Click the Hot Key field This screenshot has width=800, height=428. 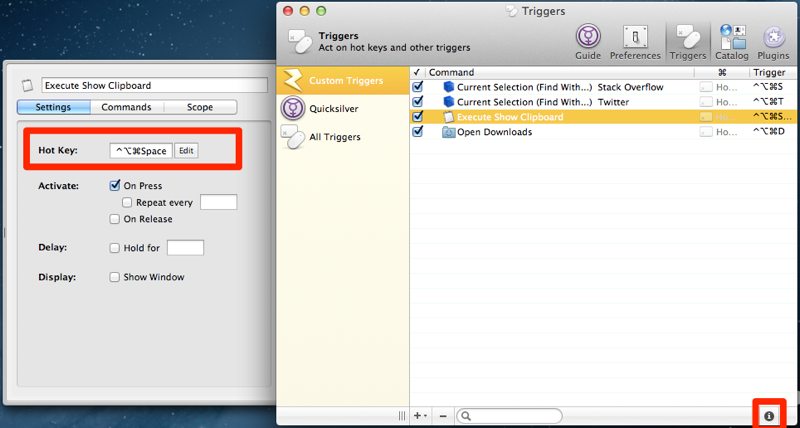click(141, 151)
